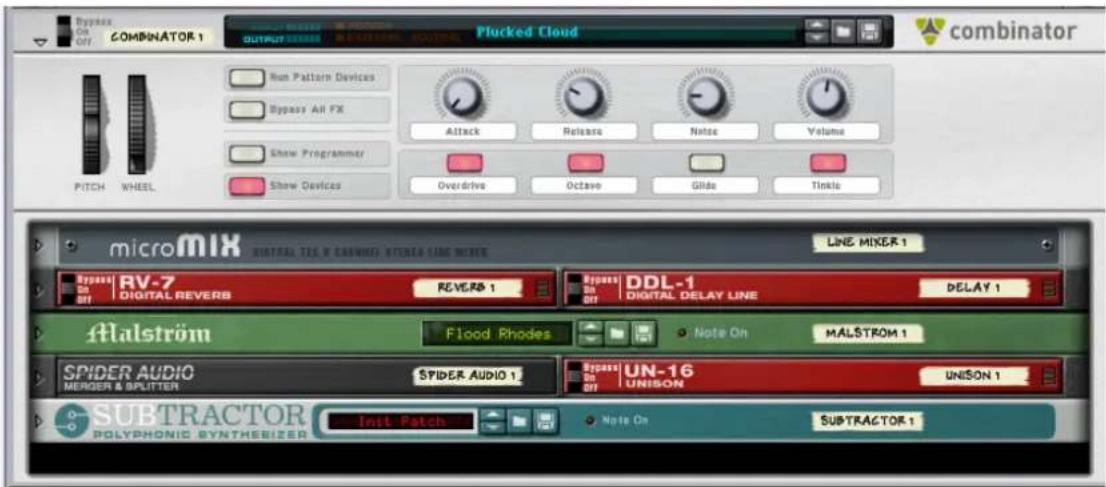Open the Malström patch browser folder icon
Image resolution: width=1106 pixels, height=487 pixels.
click(614, 334)
